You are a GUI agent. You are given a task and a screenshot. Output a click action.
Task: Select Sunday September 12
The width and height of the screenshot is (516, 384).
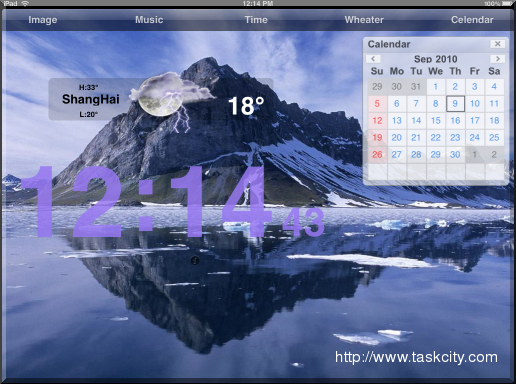(377, 121)
